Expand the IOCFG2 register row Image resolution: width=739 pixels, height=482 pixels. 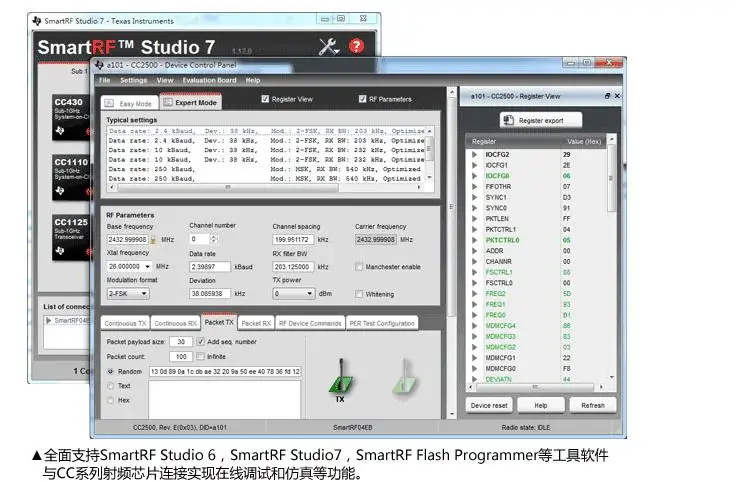(475, 155)
